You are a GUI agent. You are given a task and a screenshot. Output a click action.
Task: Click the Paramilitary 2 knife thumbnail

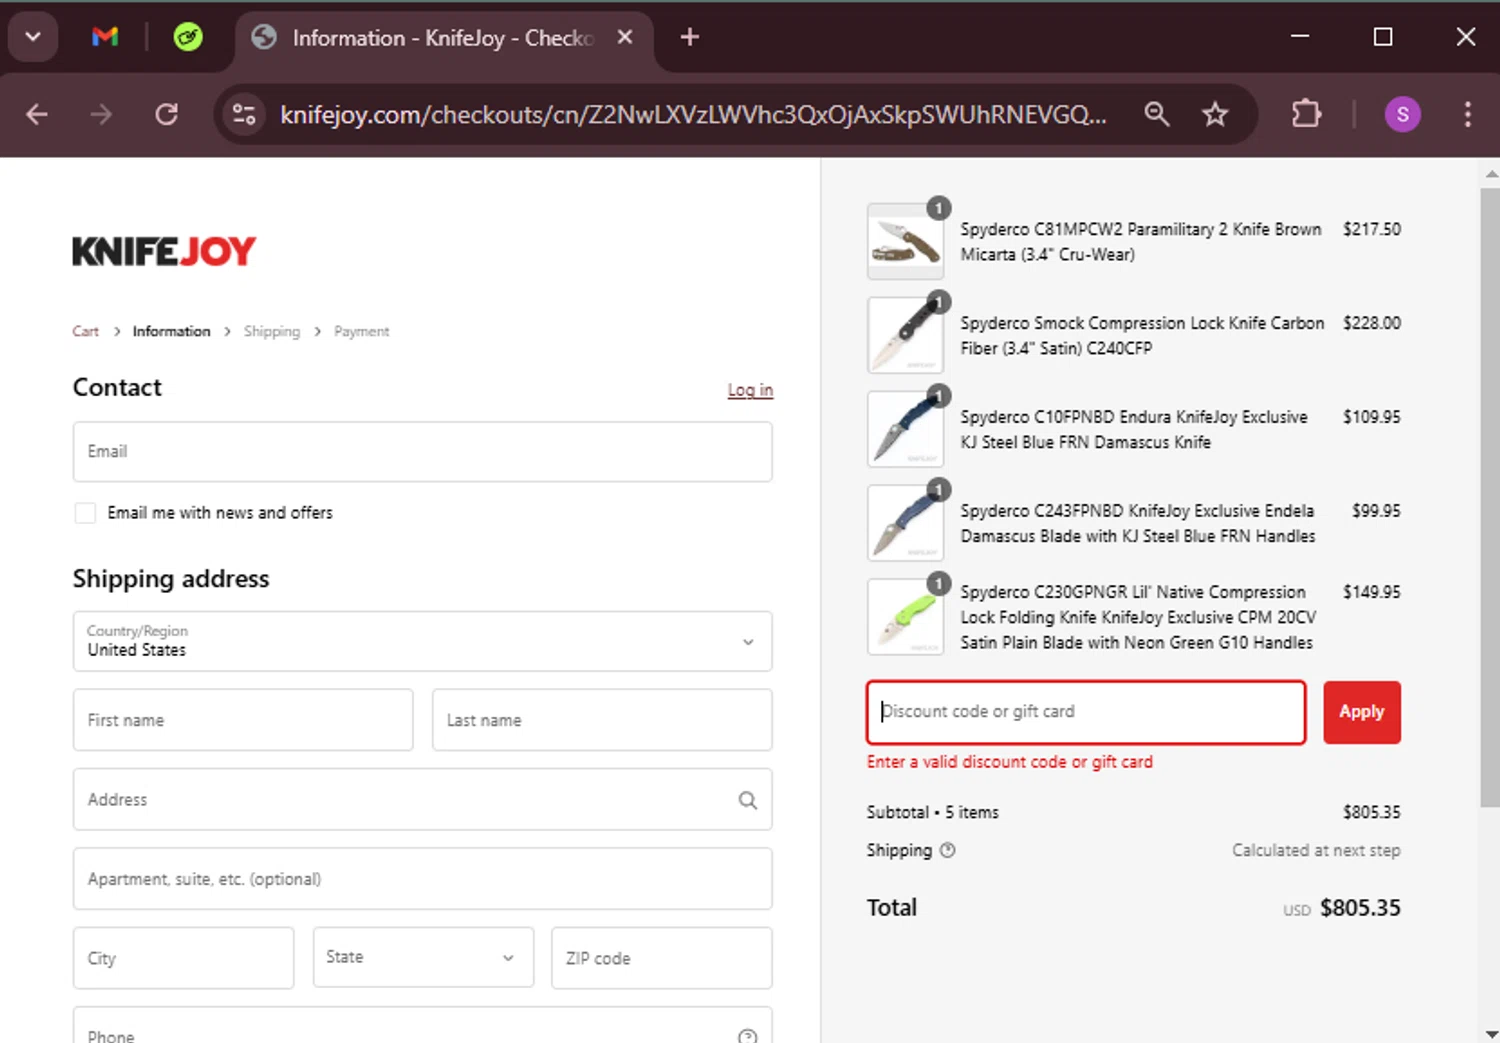click(905, 241)
